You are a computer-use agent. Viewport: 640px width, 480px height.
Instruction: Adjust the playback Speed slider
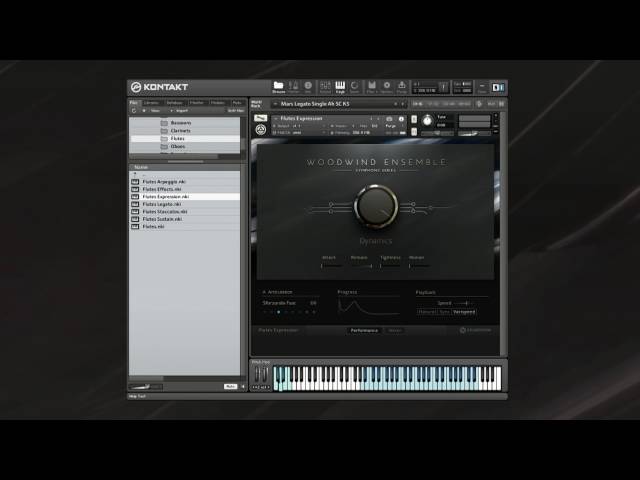(x=463, y=303)
